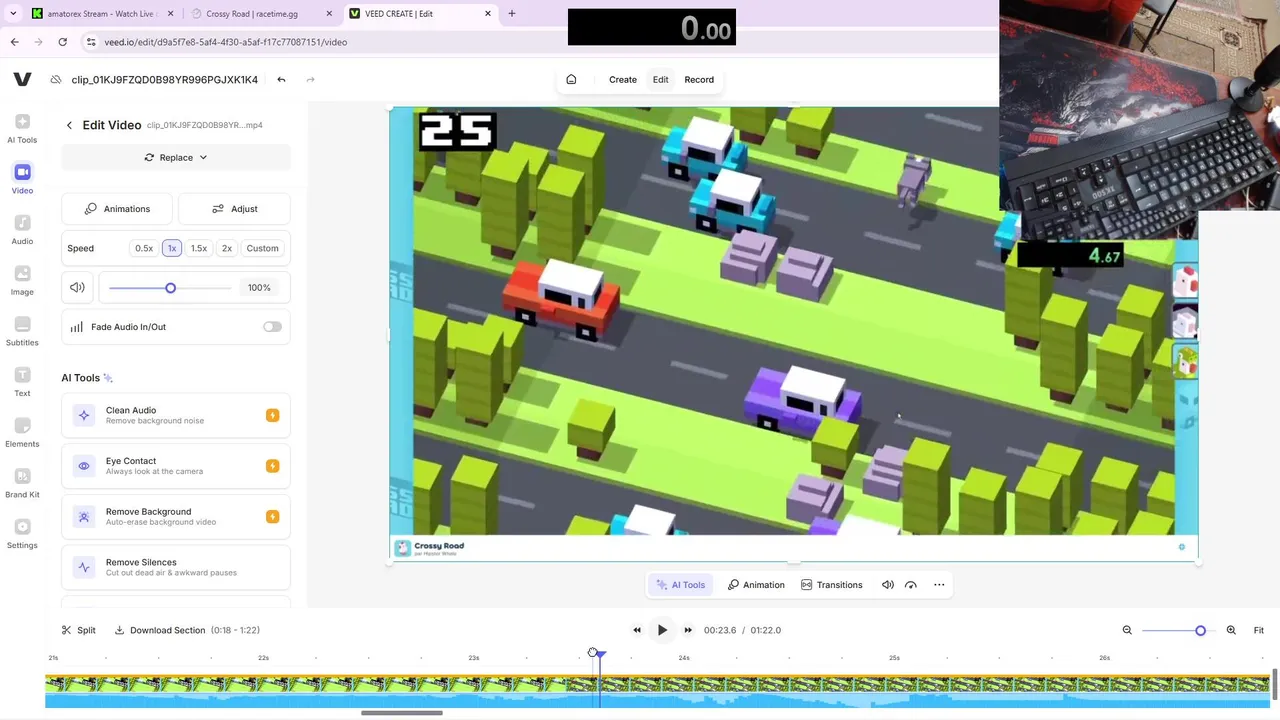Open the Text sidebar section
Viewport: 1280px width, 720px height.
coord(22,382)
